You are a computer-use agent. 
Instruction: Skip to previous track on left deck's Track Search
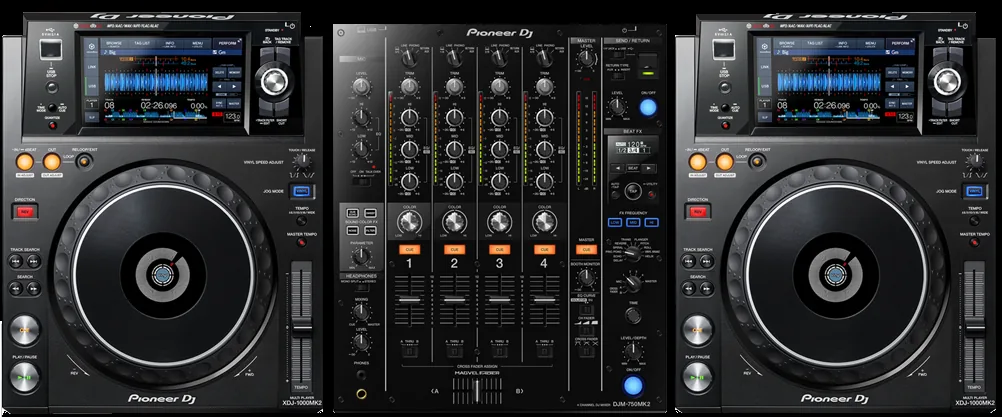point(16,261)
